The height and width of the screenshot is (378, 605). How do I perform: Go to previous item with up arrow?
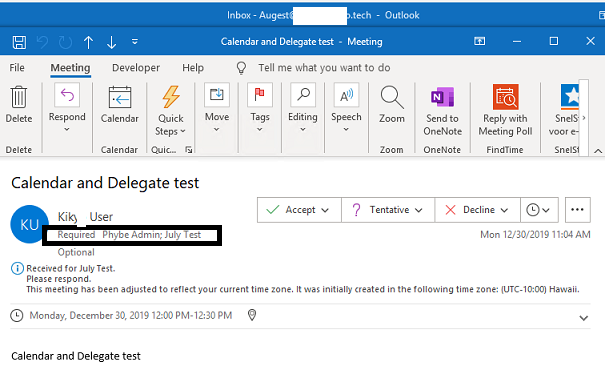coord(88,42)
